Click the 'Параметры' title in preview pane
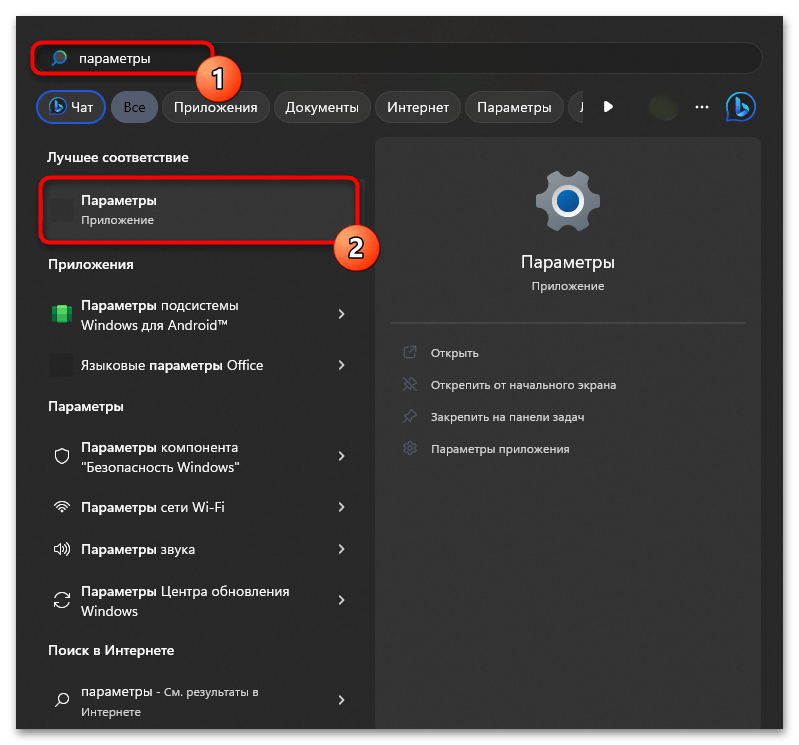The image size is (799, 745). pos(568,262)
